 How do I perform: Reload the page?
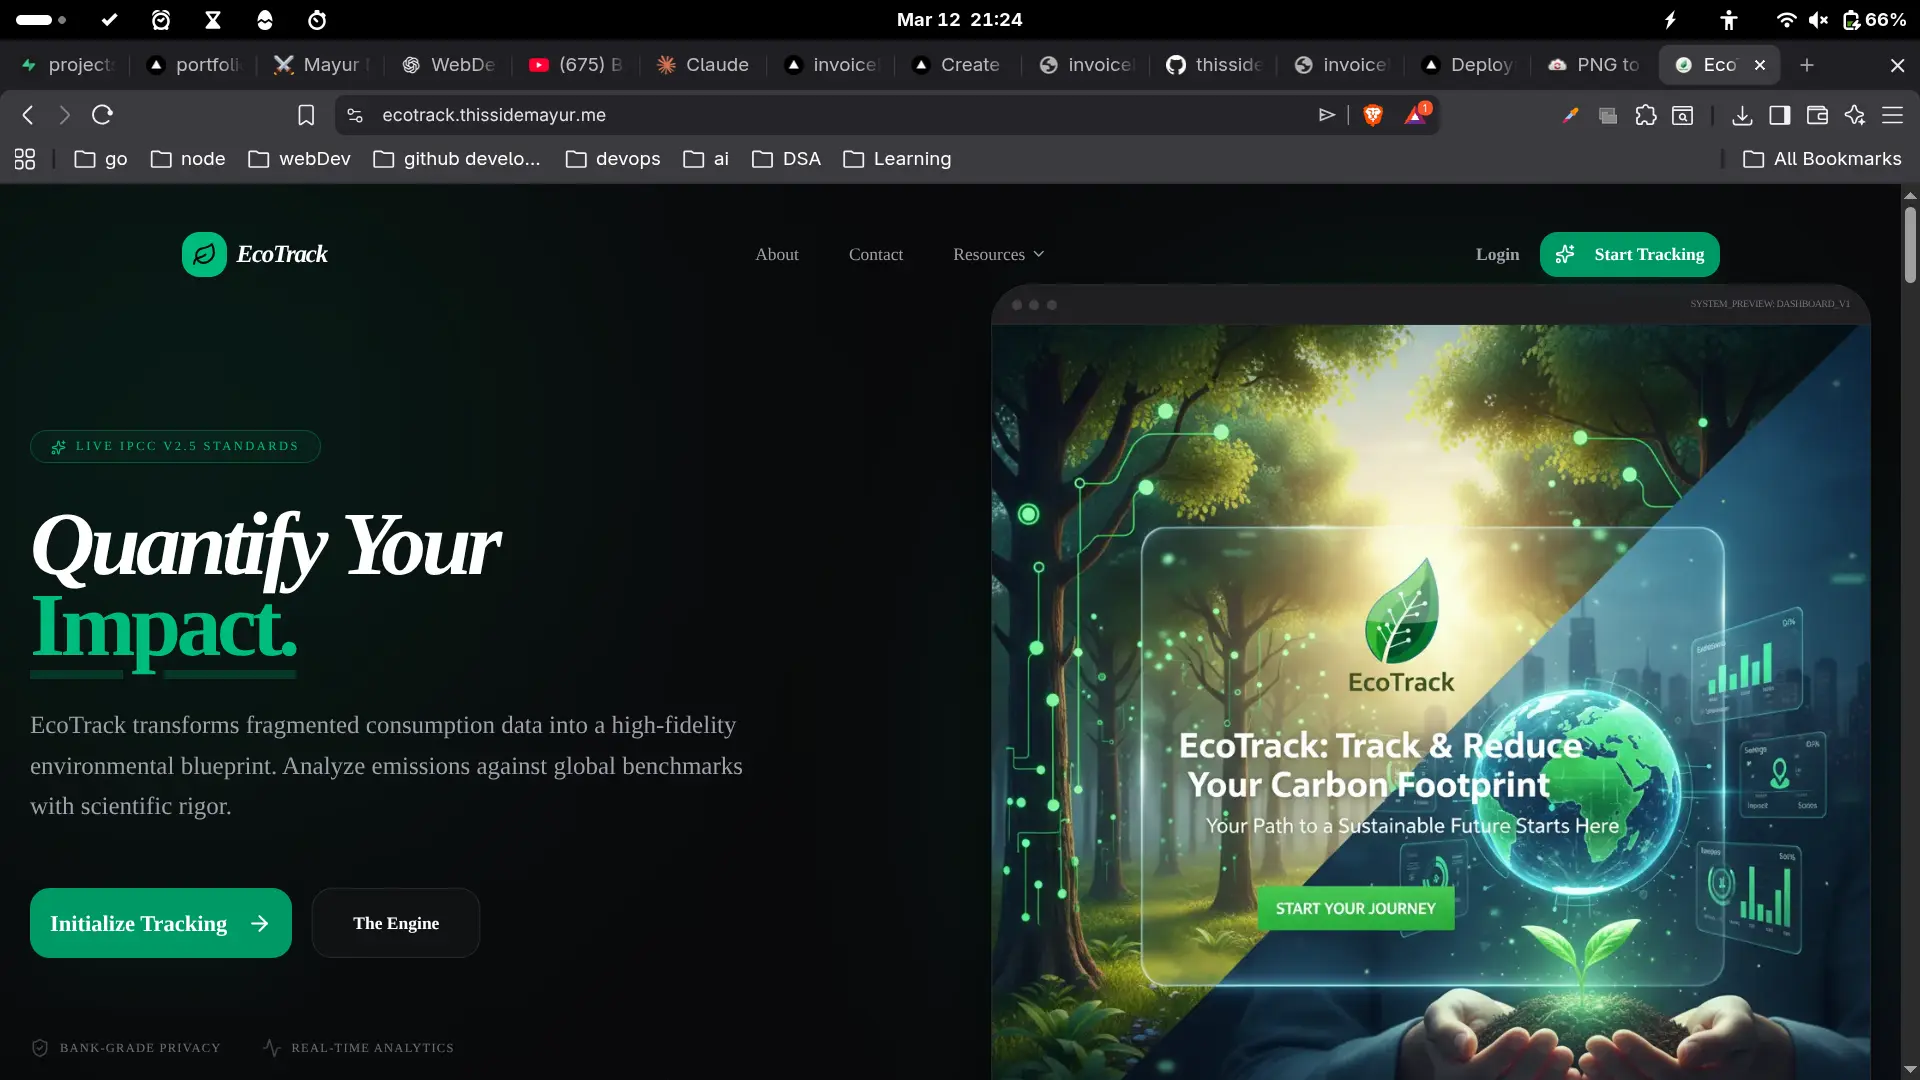[102, 115]
